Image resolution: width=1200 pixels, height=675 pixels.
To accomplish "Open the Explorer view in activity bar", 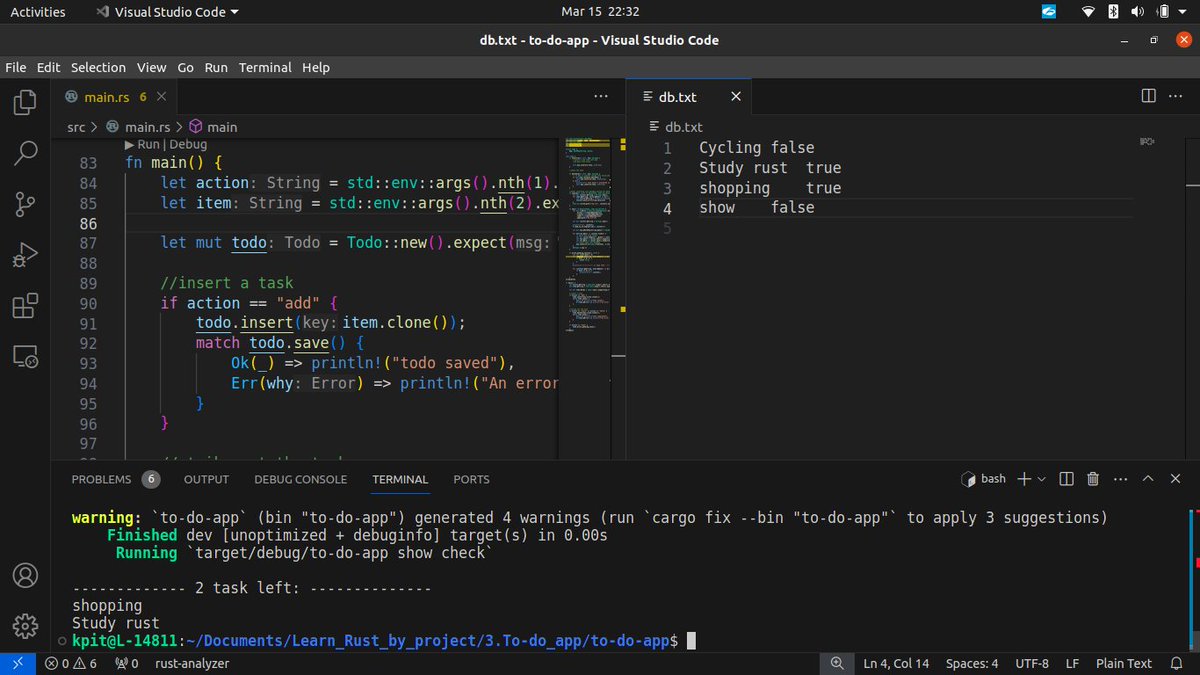I will coord(25,102).
